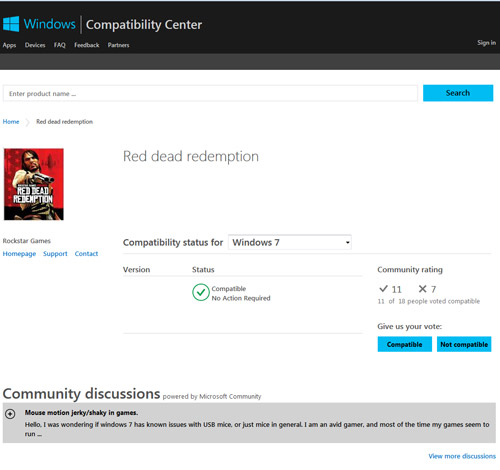Click the Compatibility Center title
The width and height of the screenshot is (500, 470).
pyautogui.click(x=144, y=25)
